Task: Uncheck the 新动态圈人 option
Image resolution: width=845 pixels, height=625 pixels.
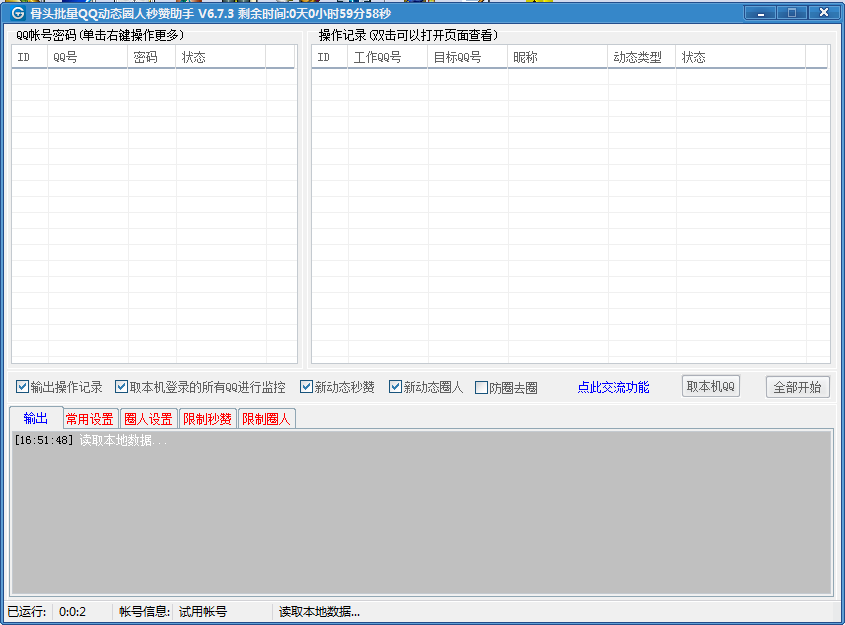Action: (x=395, y=387)
